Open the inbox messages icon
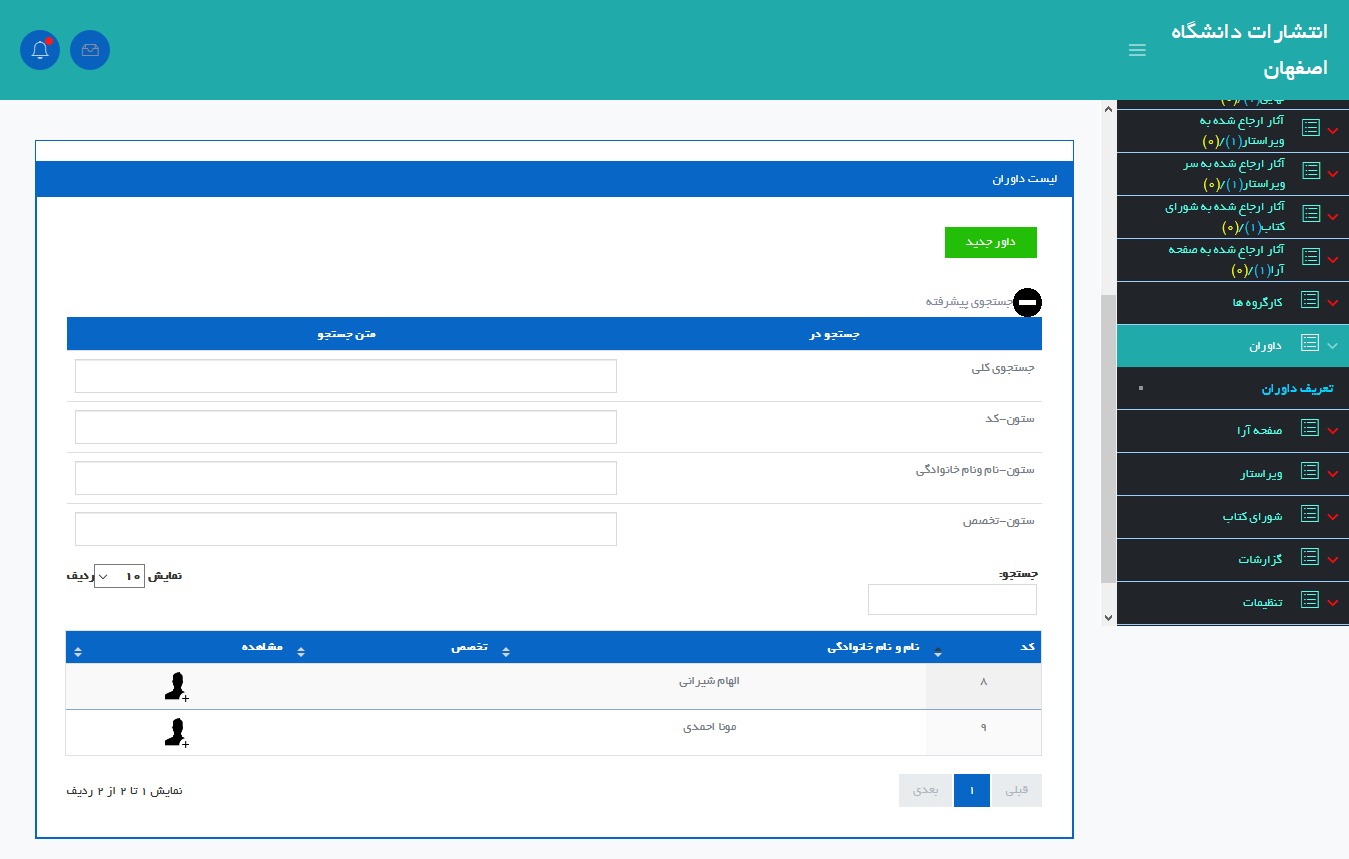1349x859 pixels. 90,50
